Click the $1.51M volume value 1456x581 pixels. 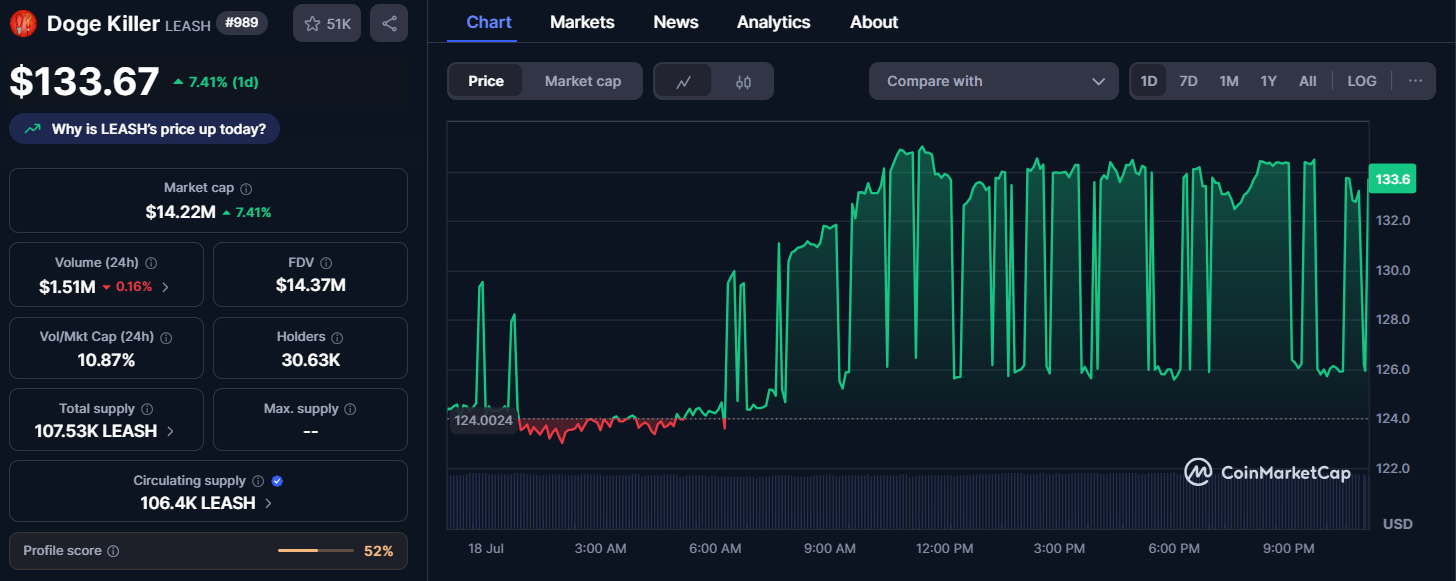(x=67, y=287)
